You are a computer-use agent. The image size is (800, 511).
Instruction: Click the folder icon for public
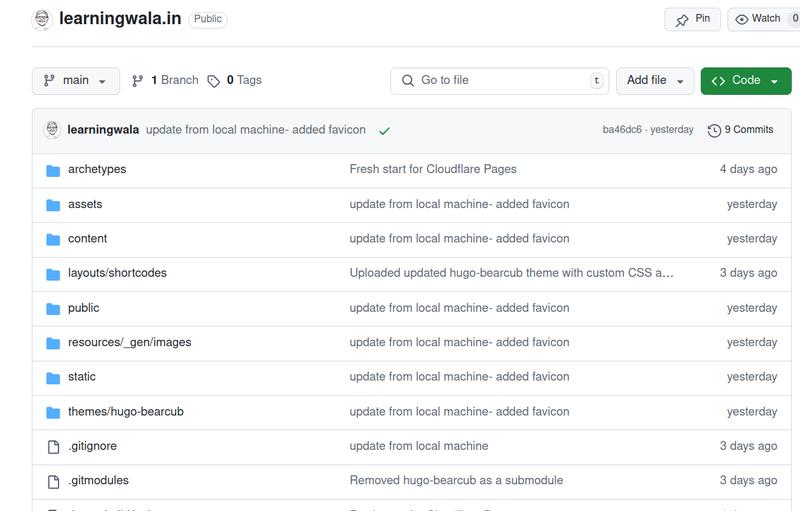click(x=53, y=309)
